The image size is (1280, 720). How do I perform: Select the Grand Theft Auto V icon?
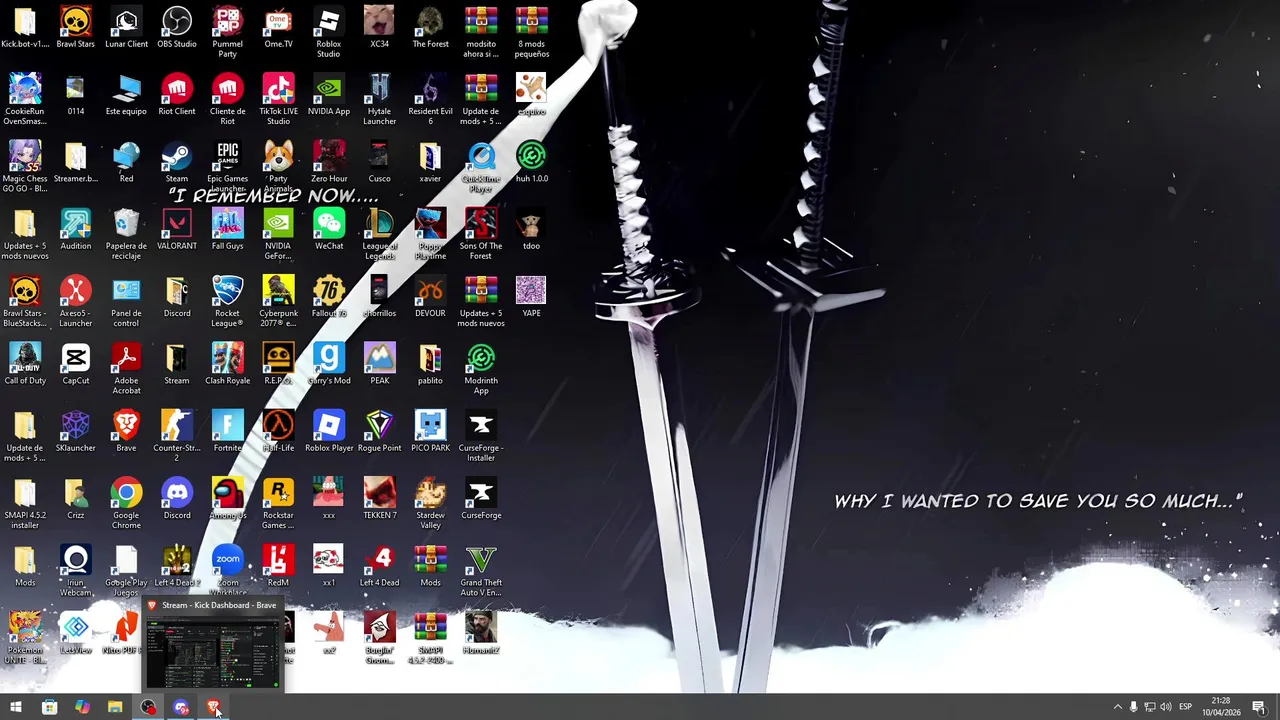pos(481,570)
